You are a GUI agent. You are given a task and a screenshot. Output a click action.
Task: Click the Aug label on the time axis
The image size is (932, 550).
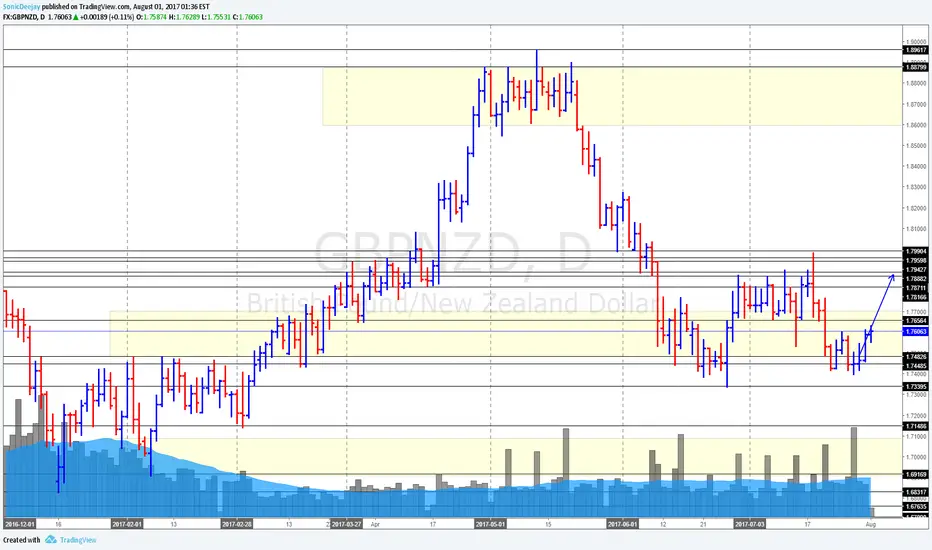(x=871, y=524)
